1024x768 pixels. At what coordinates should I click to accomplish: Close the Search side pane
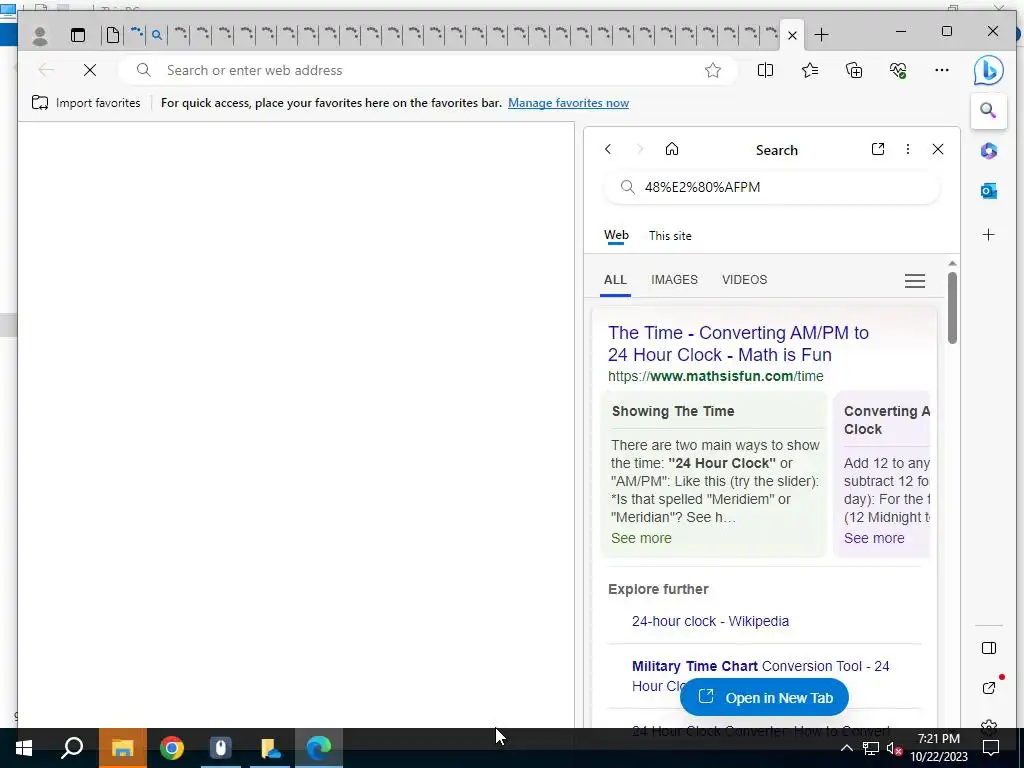pyautogui.click(x=938, y=149)
